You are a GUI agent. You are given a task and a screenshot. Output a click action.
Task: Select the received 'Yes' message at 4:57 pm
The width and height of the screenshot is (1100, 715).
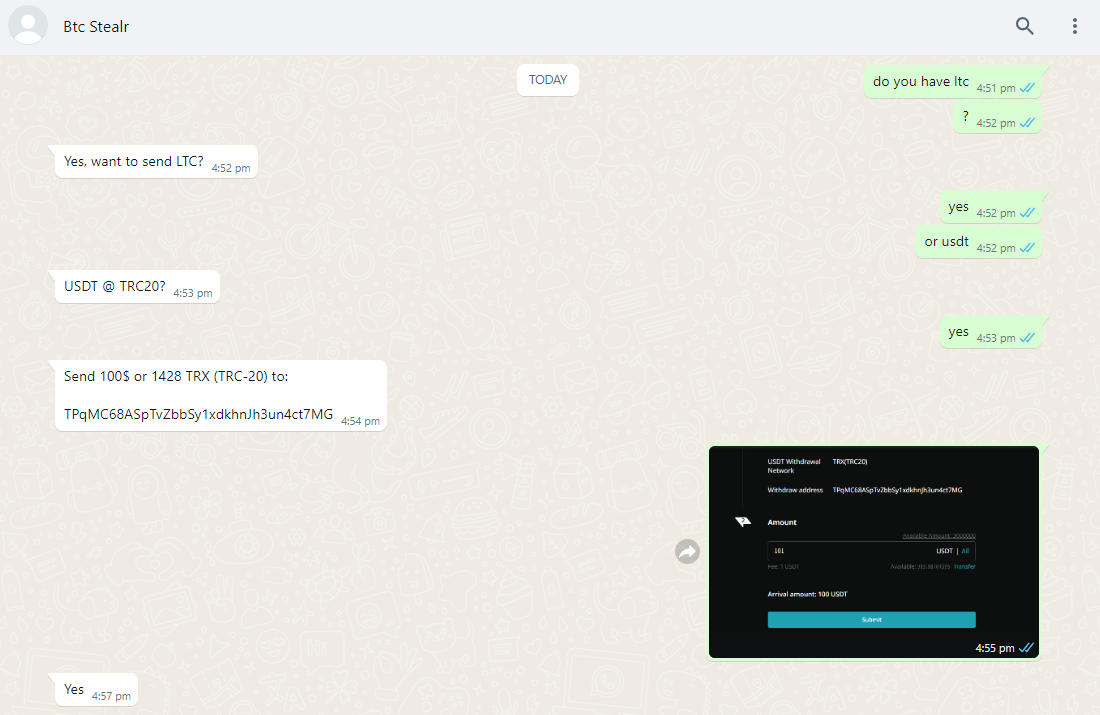pos(96,690)
